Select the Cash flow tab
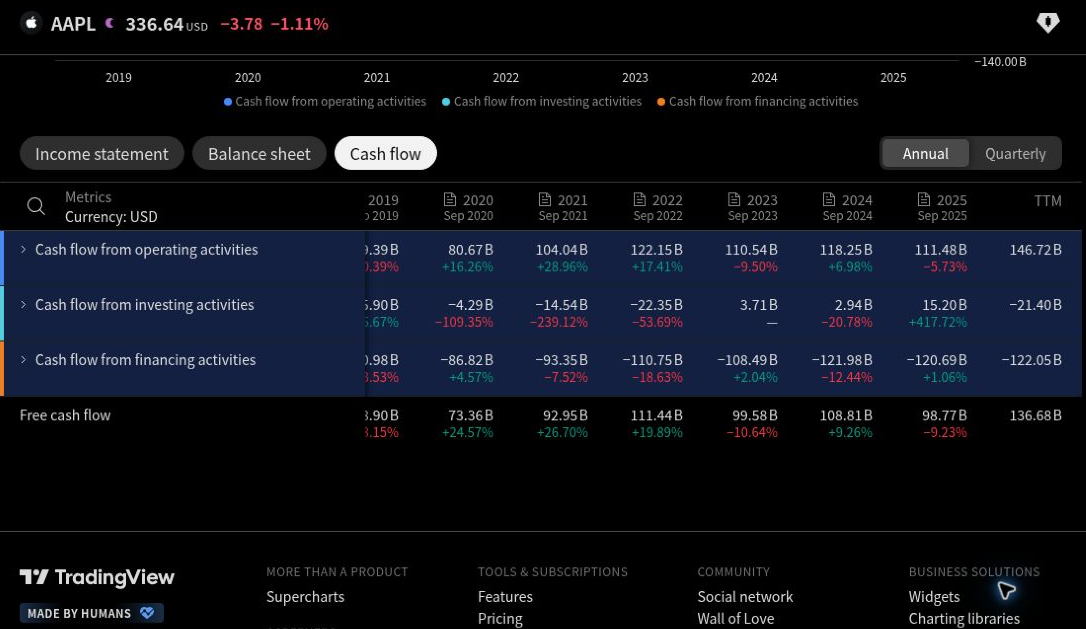Image resolution: width=1086 pixels, height=629 pixels. [385, 154]
